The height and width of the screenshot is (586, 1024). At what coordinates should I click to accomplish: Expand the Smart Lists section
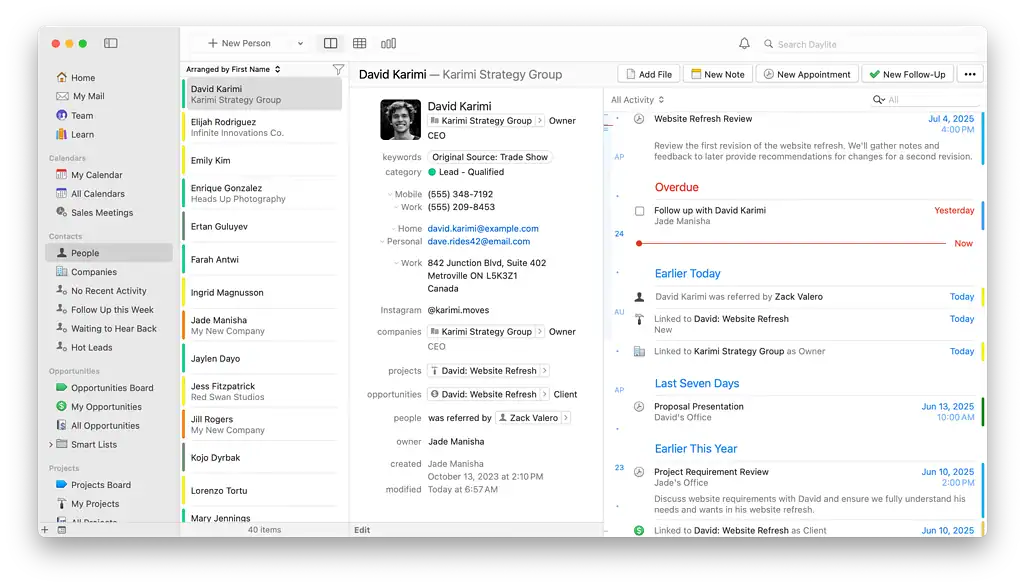point(50,443)
